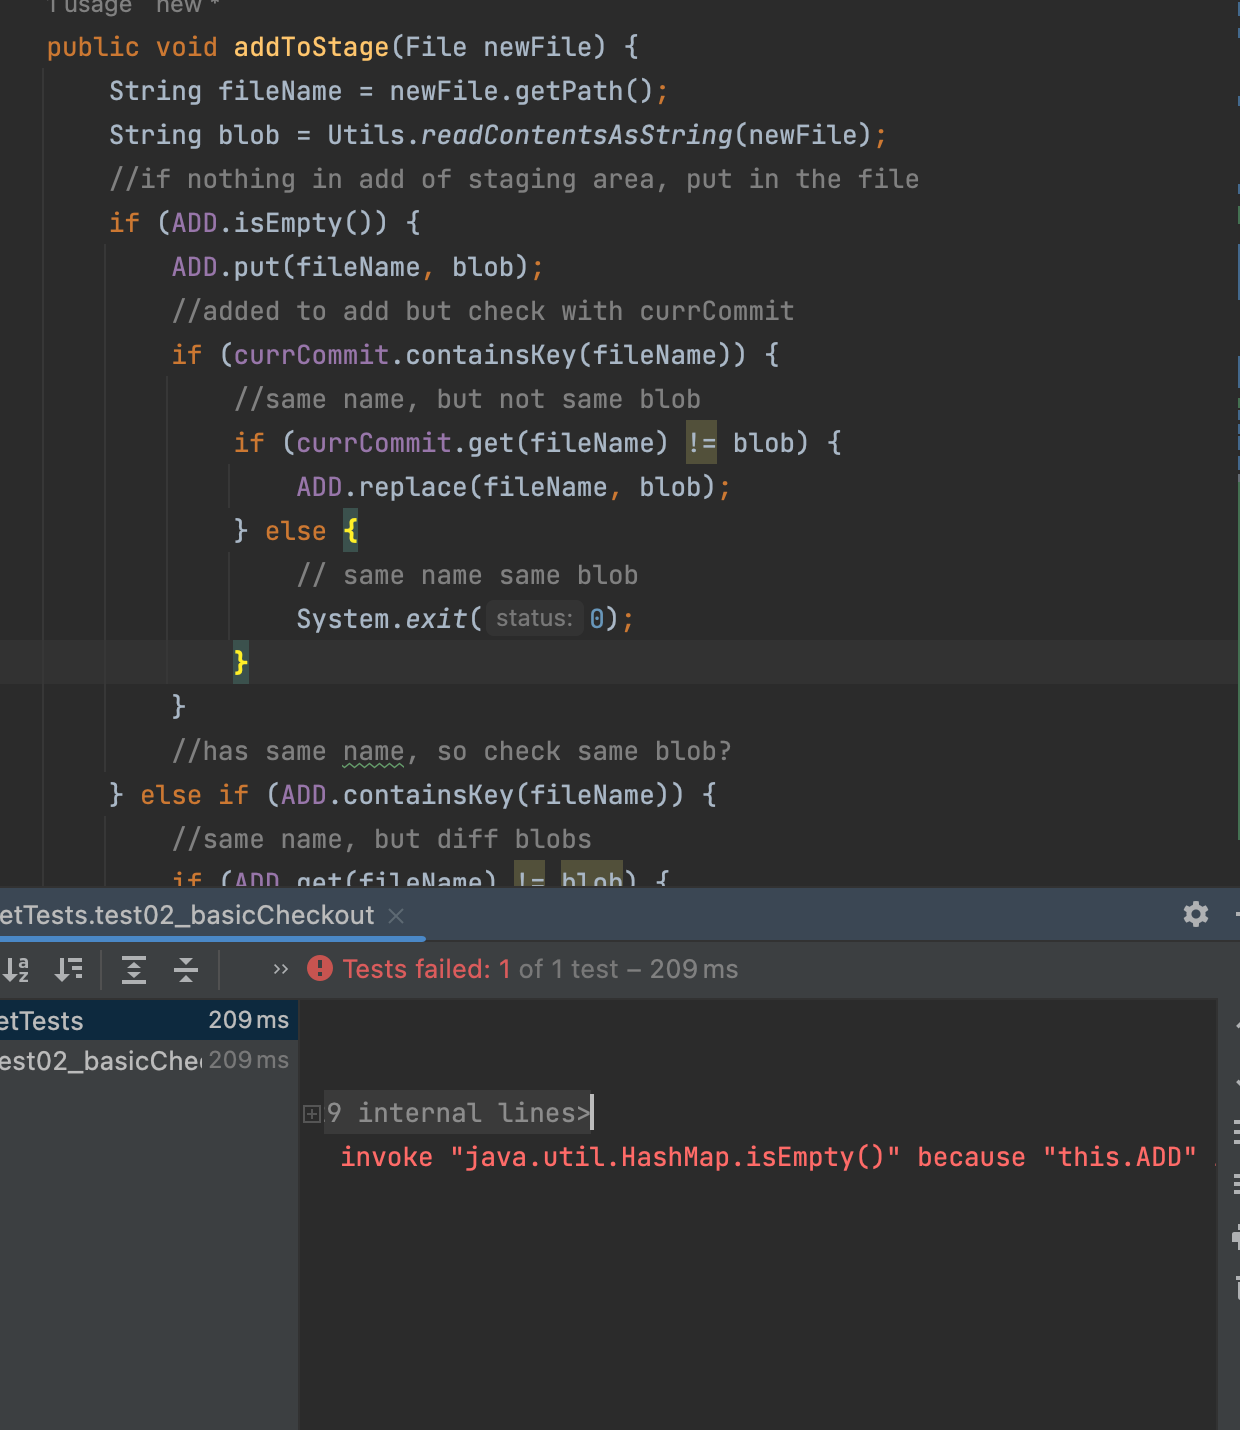Sort test results by duration

pyautogui.click(x=68, y=969)
